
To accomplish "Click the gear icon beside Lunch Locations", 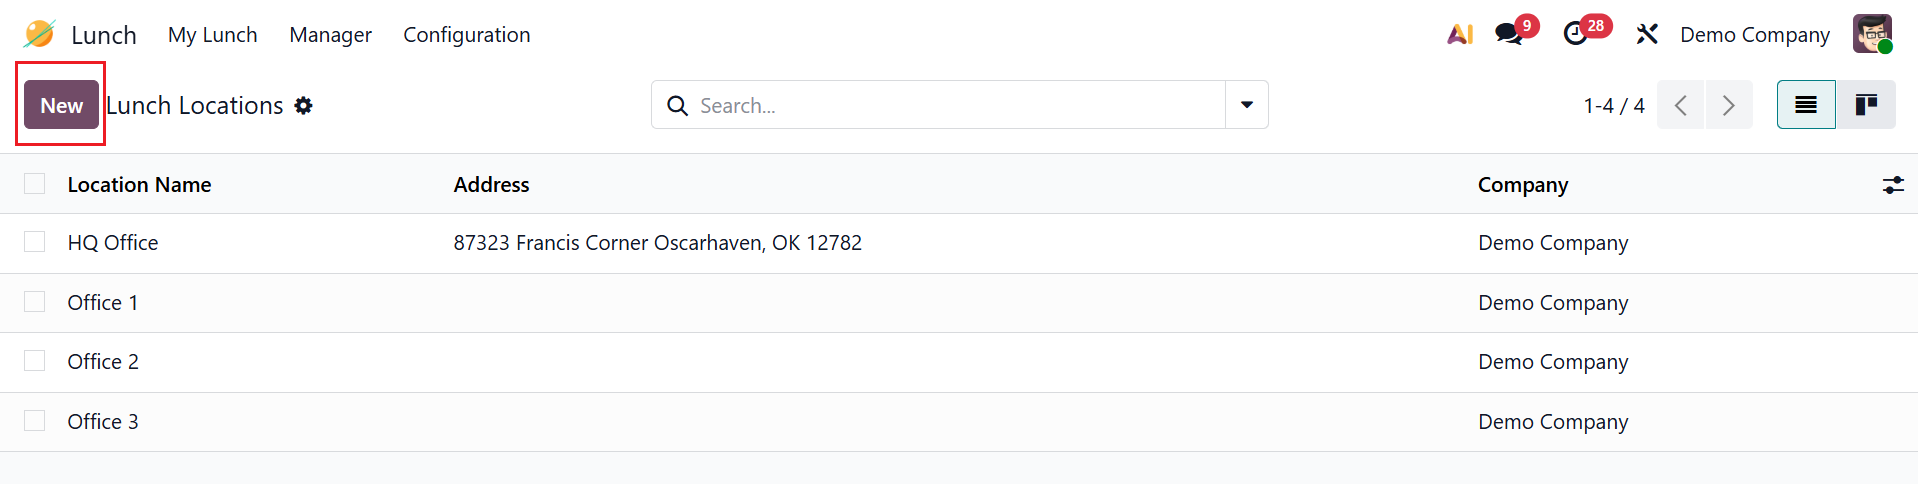I will click(x=304, y=105).
